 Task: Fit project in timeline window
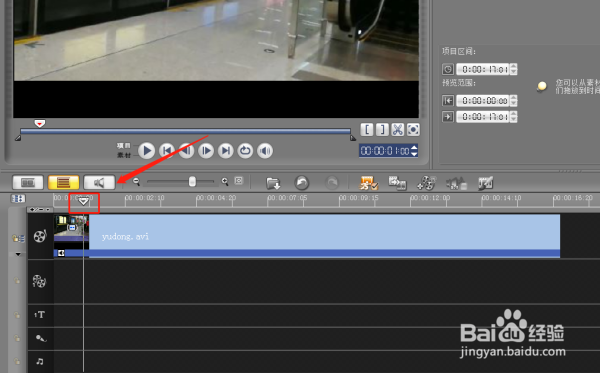(239, 181)
